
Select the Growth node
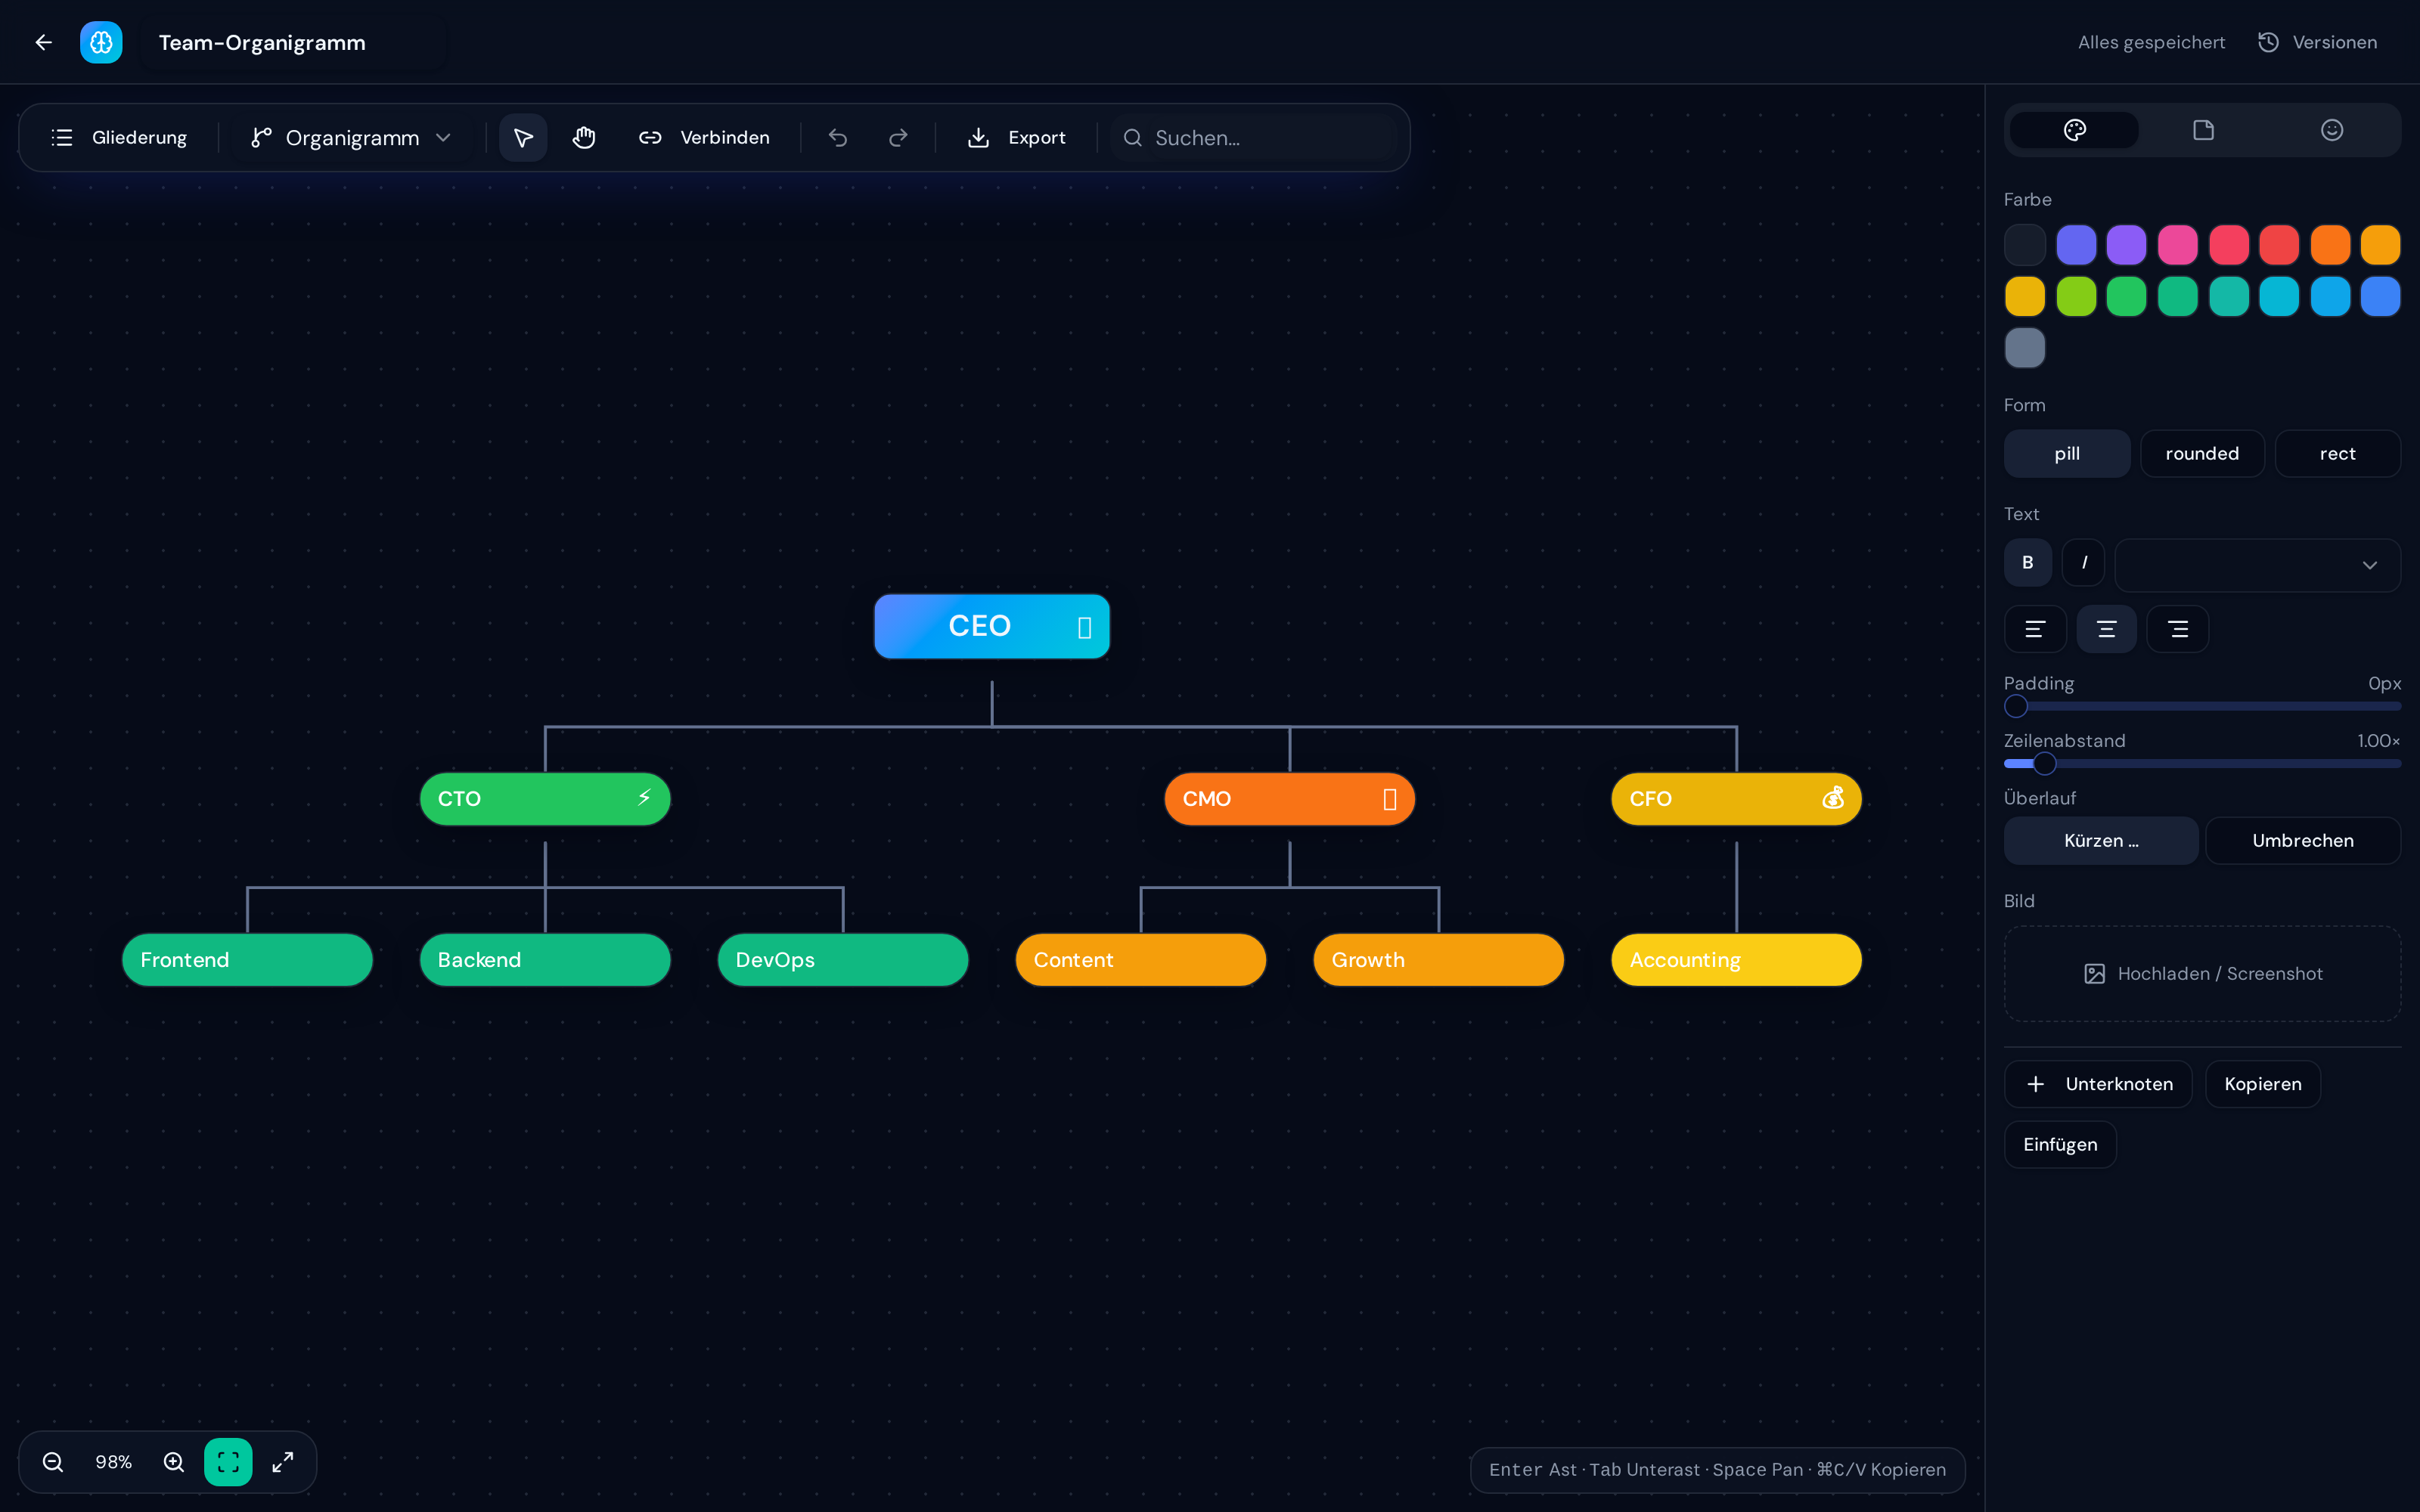click(x=1438, y=960)
